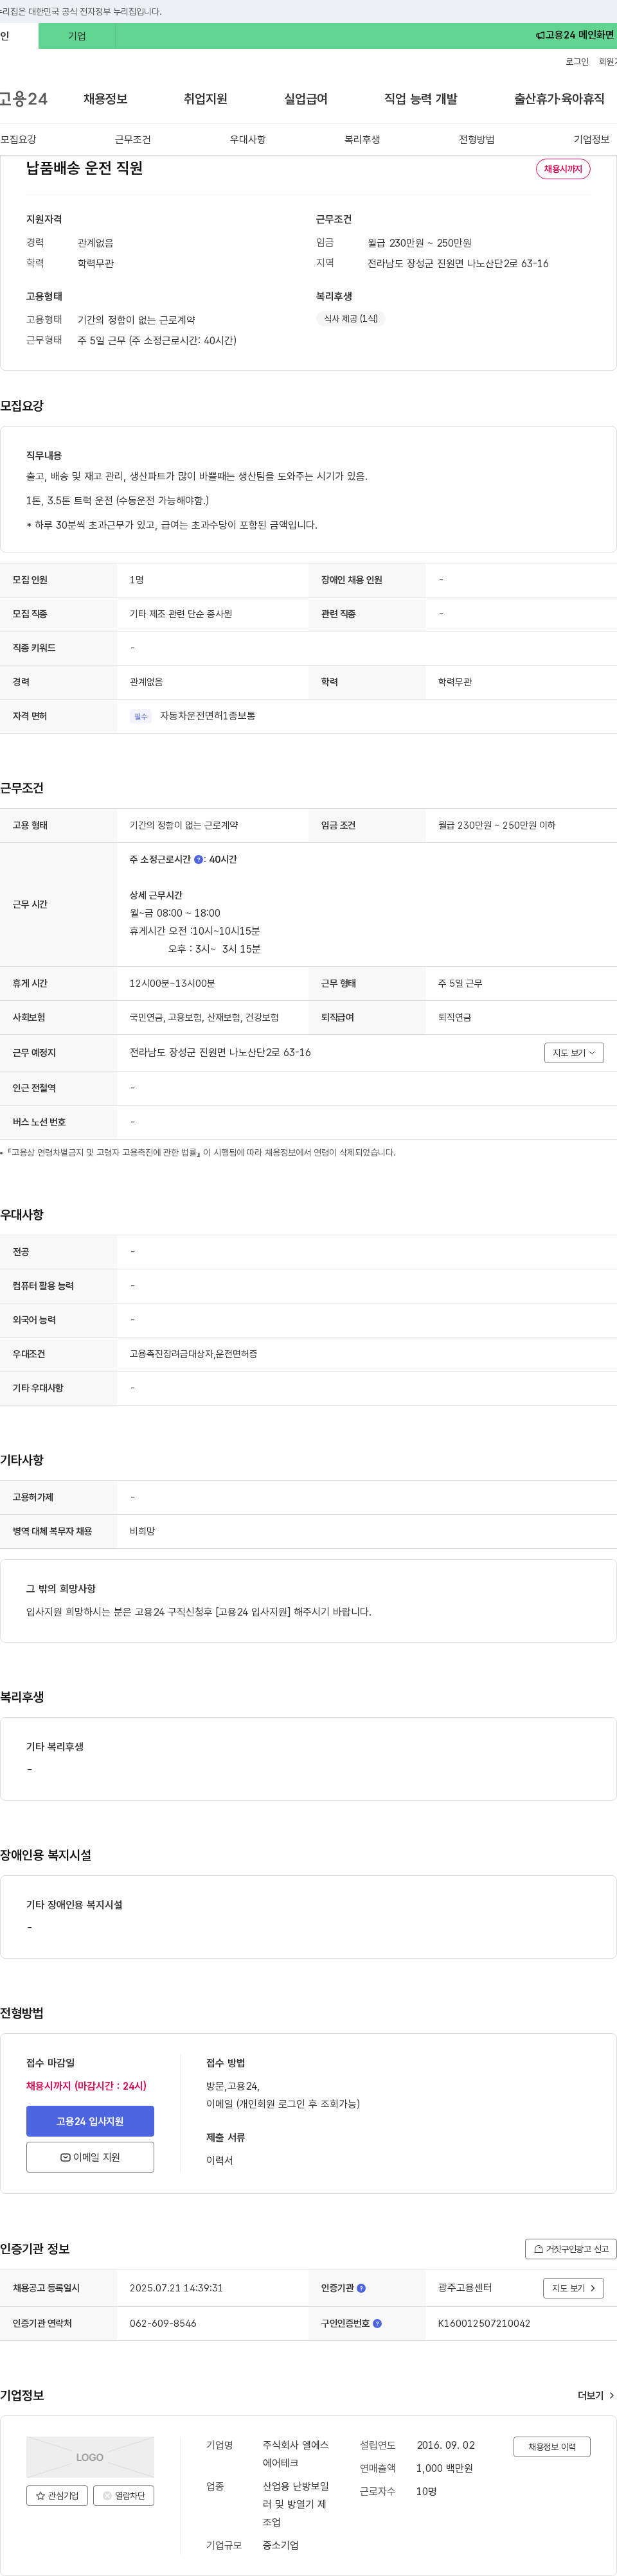
Task: Select the phone number 062-609-8546
Action: [163, 2324]
